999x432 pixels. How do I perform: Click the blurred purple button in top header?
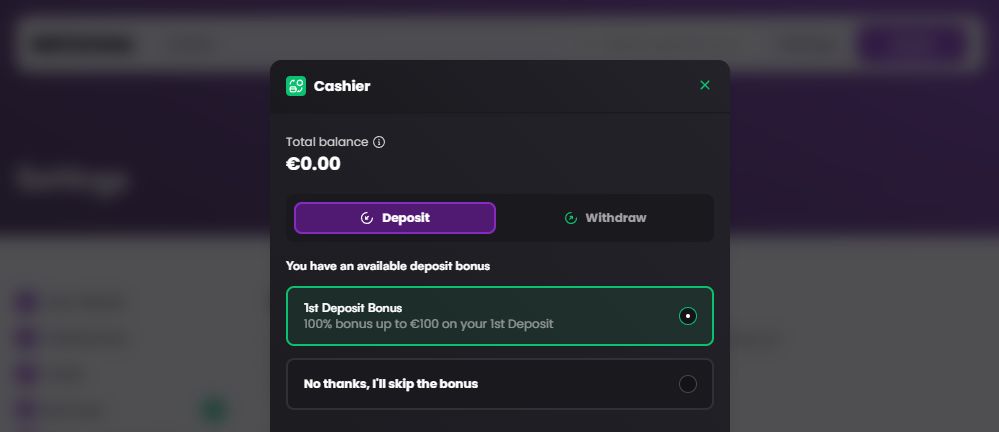[x=911, y=44]
